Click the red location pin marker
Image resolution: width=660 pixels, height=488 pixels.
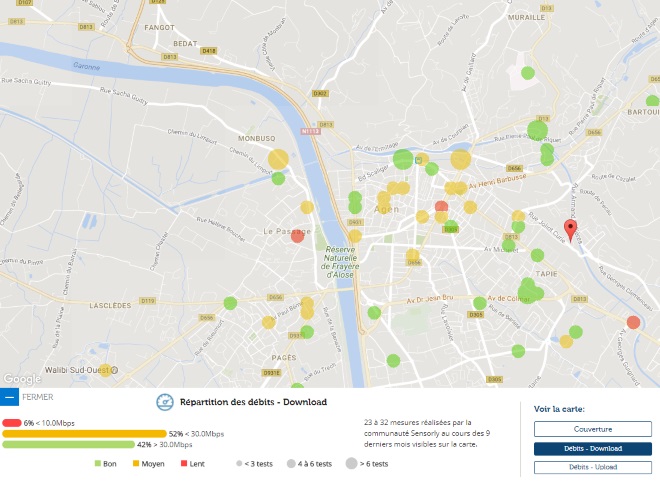pyautogui.click(x=570, y=230)
